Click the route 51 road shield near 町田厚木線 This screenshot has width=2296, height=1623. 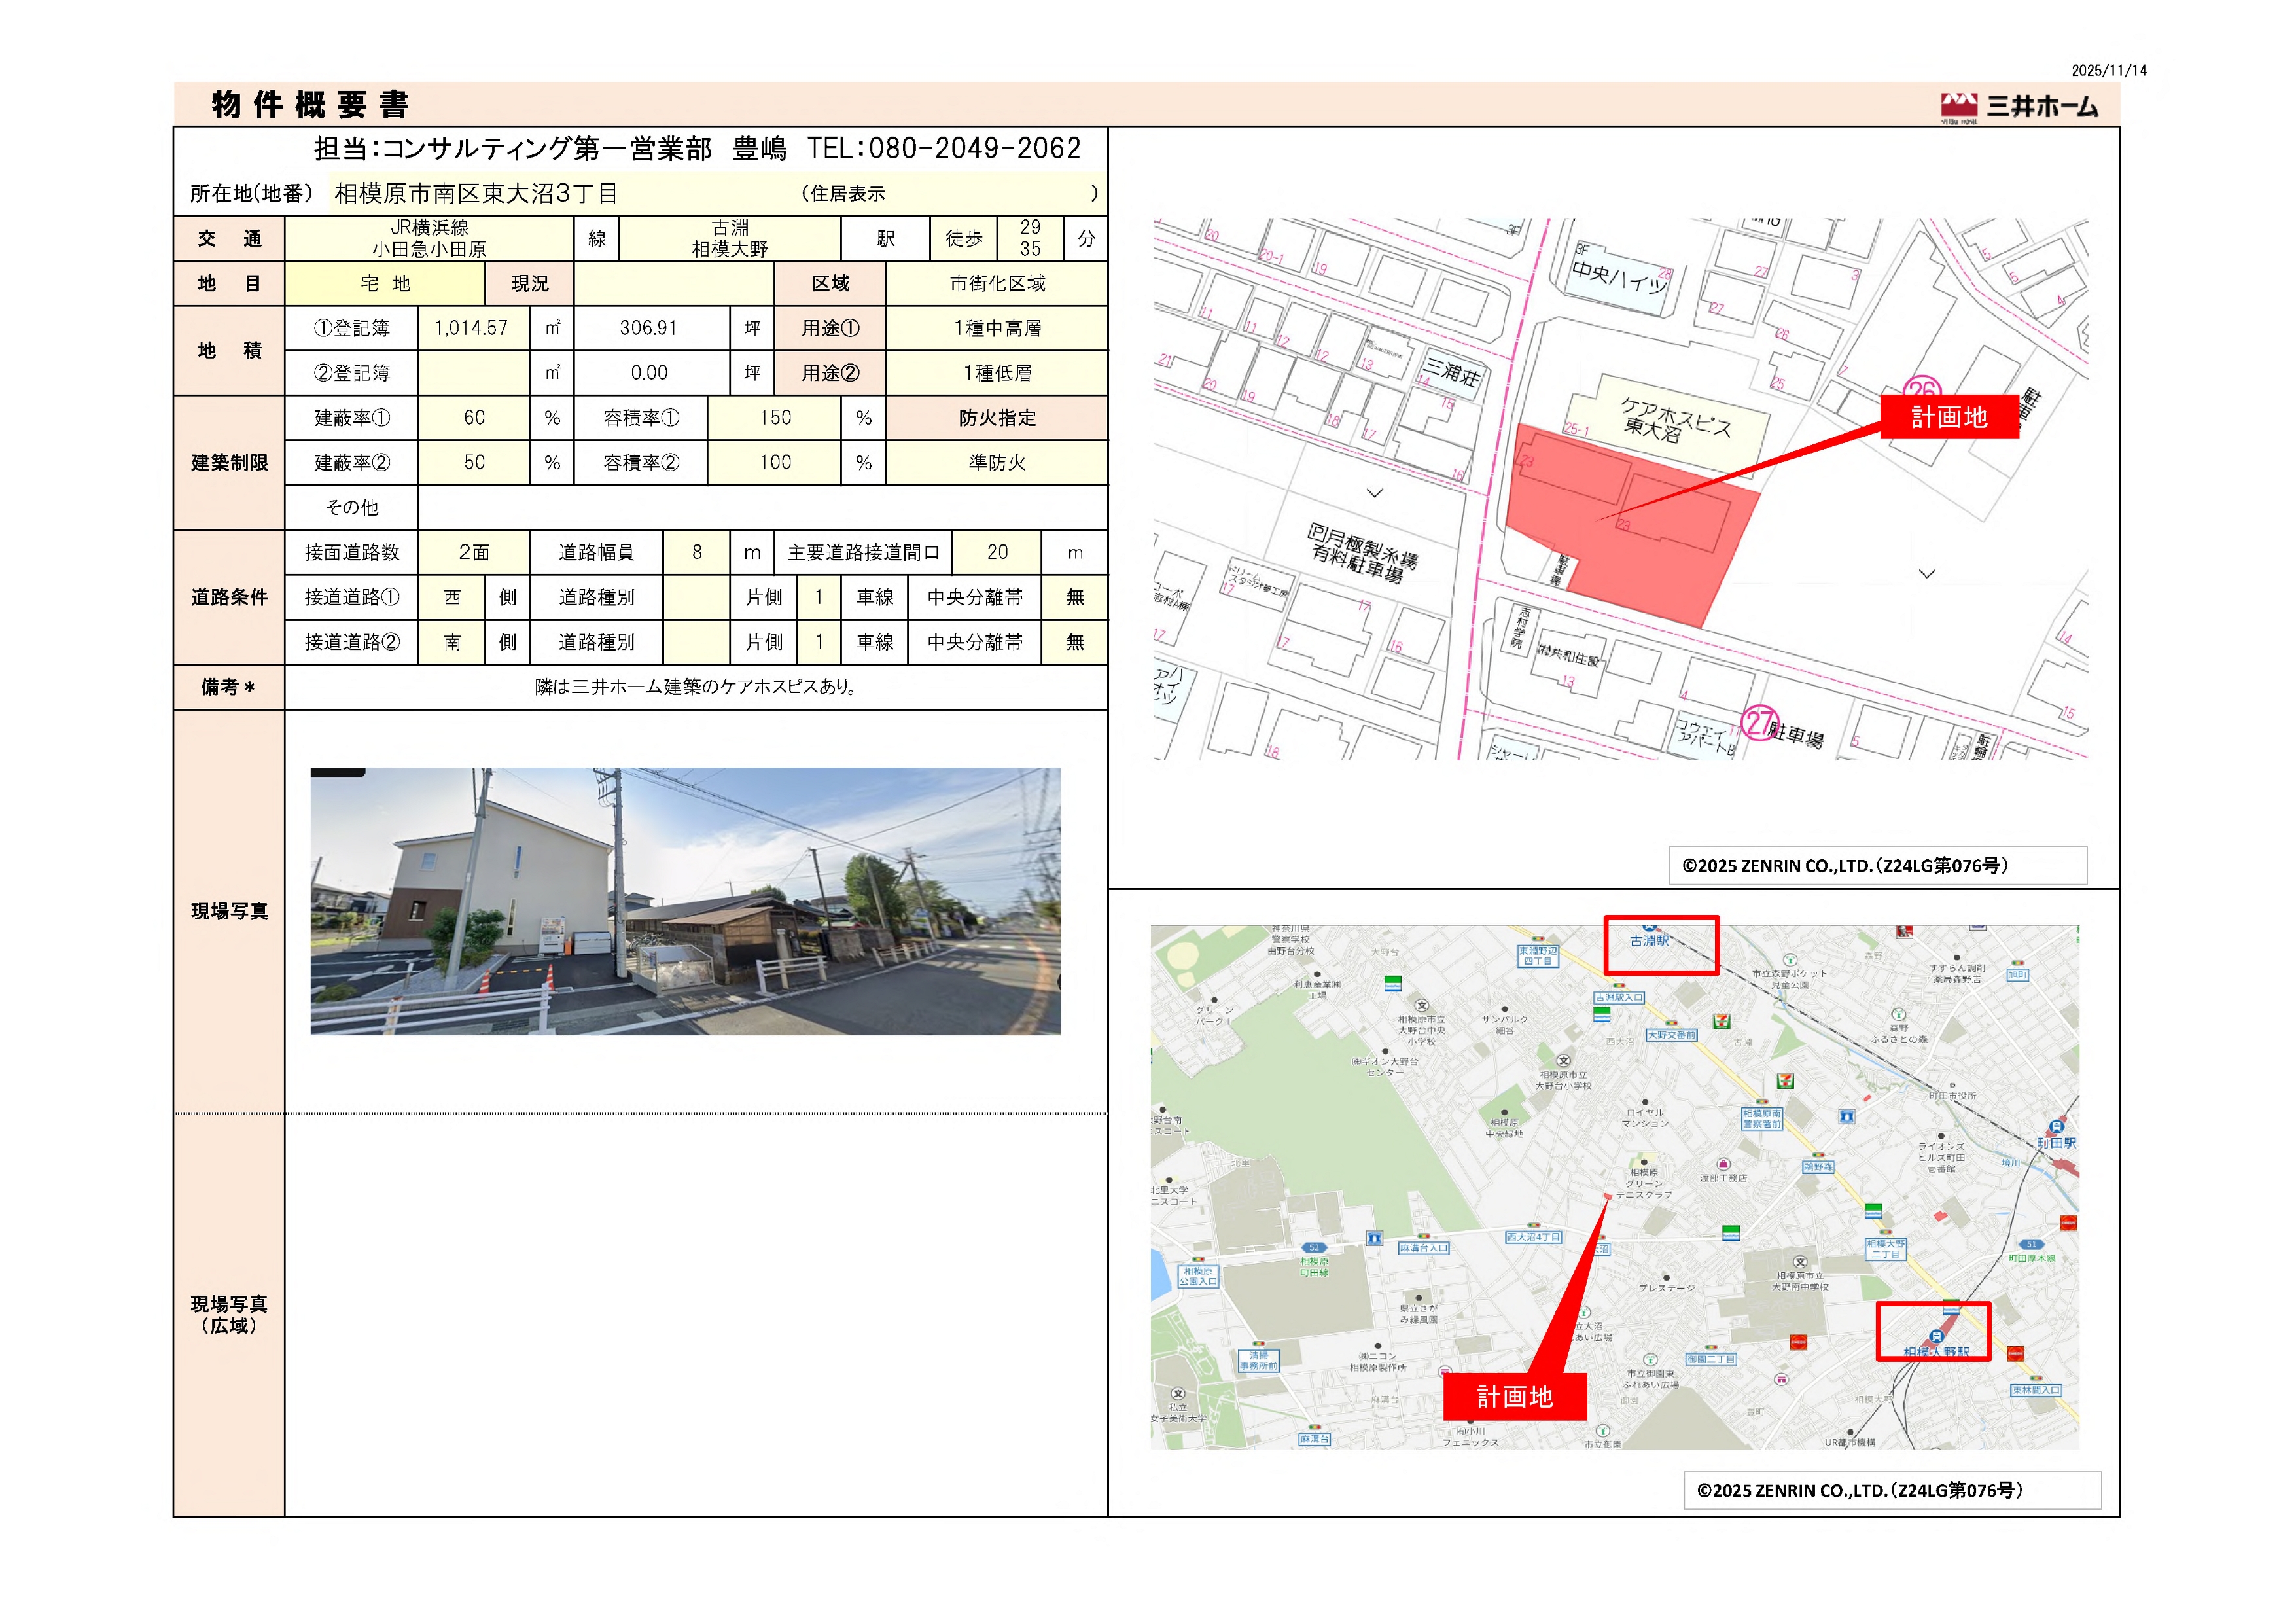[2031, 1245]
